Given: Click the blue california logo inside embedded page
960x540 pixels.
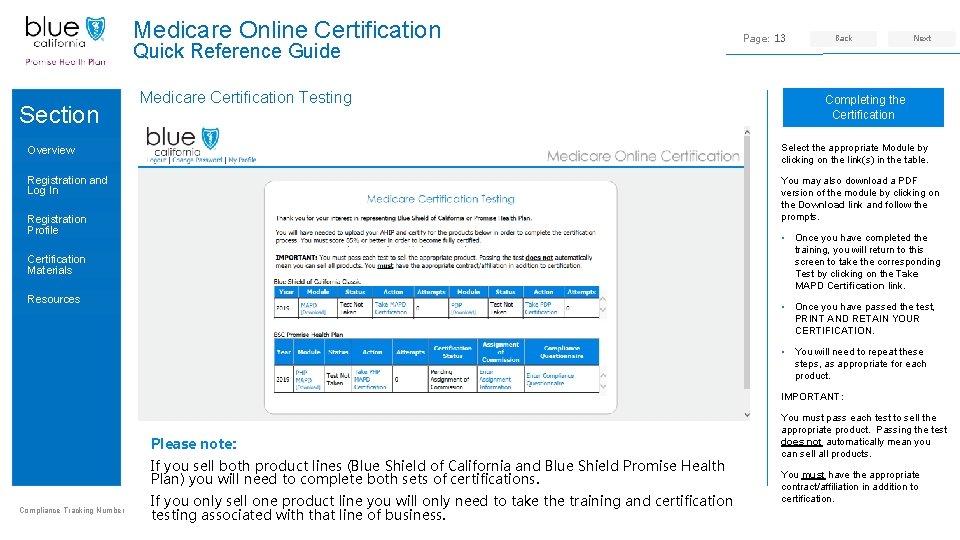Looking at the screenshot, I should coord(182,141).
